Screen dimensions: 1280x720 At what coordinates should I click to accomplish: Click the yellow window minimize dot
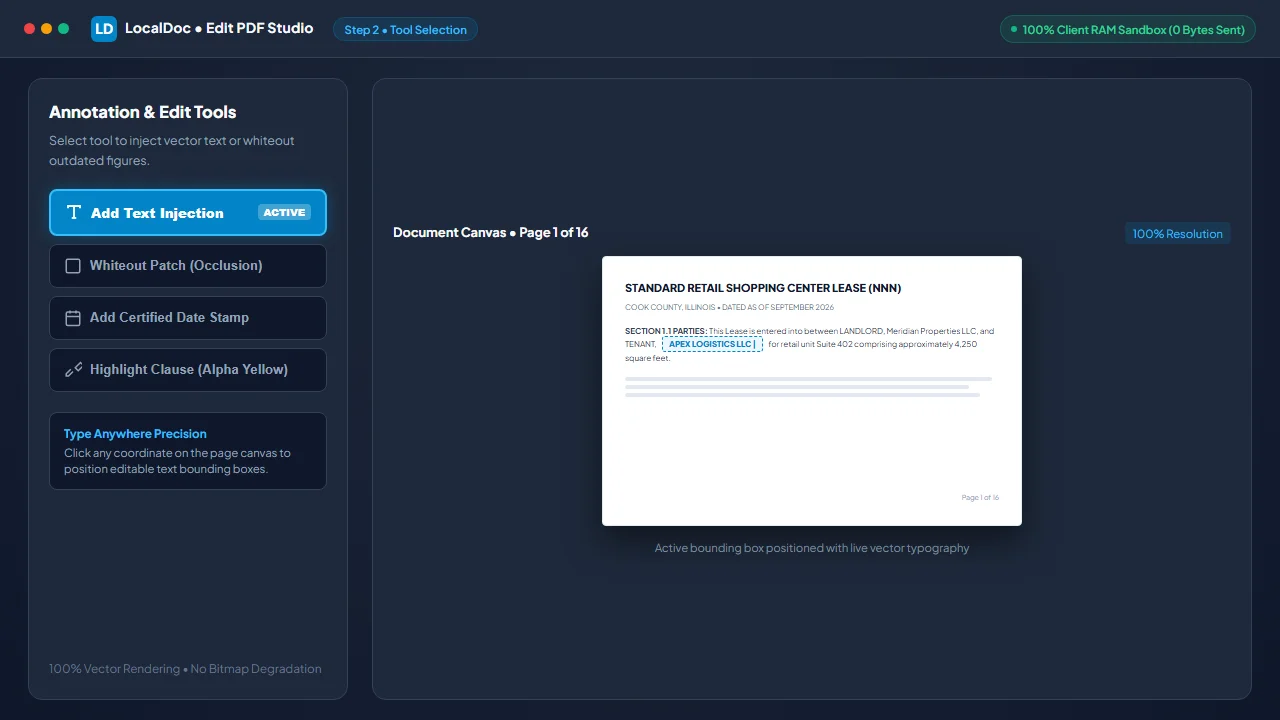pos(46,29)
